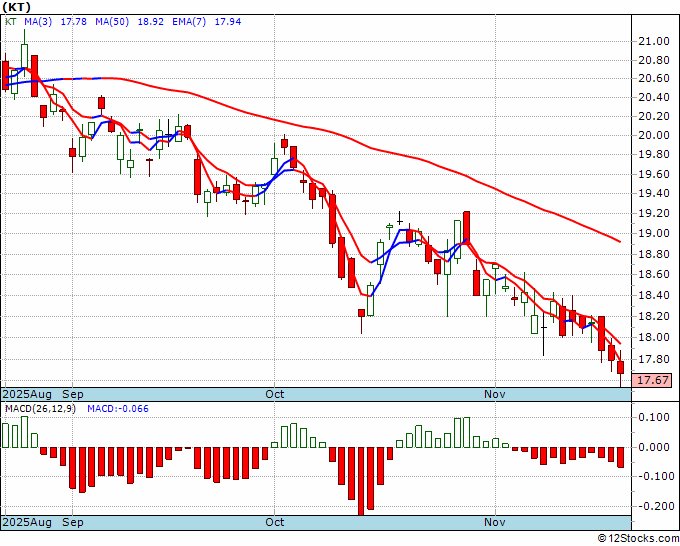The image size is (680, 546).
Task: Click the 17.78 MA(3) value
Action: click(73, 22)
